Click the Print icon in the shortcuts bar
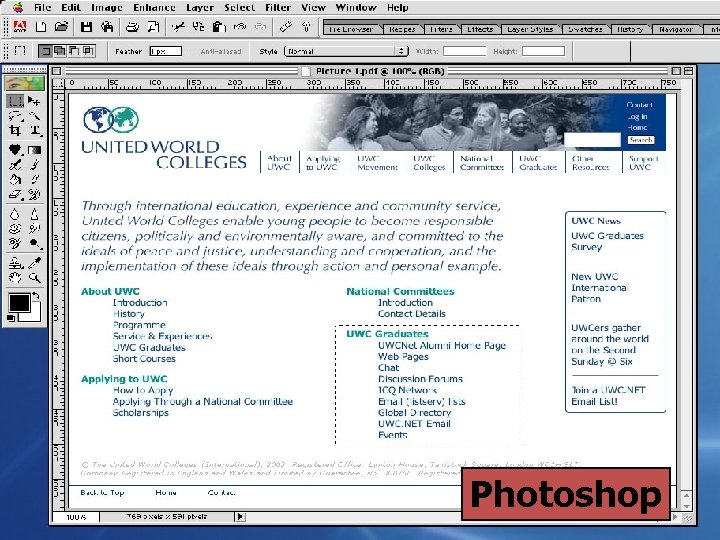 click(x=132, y=27)
